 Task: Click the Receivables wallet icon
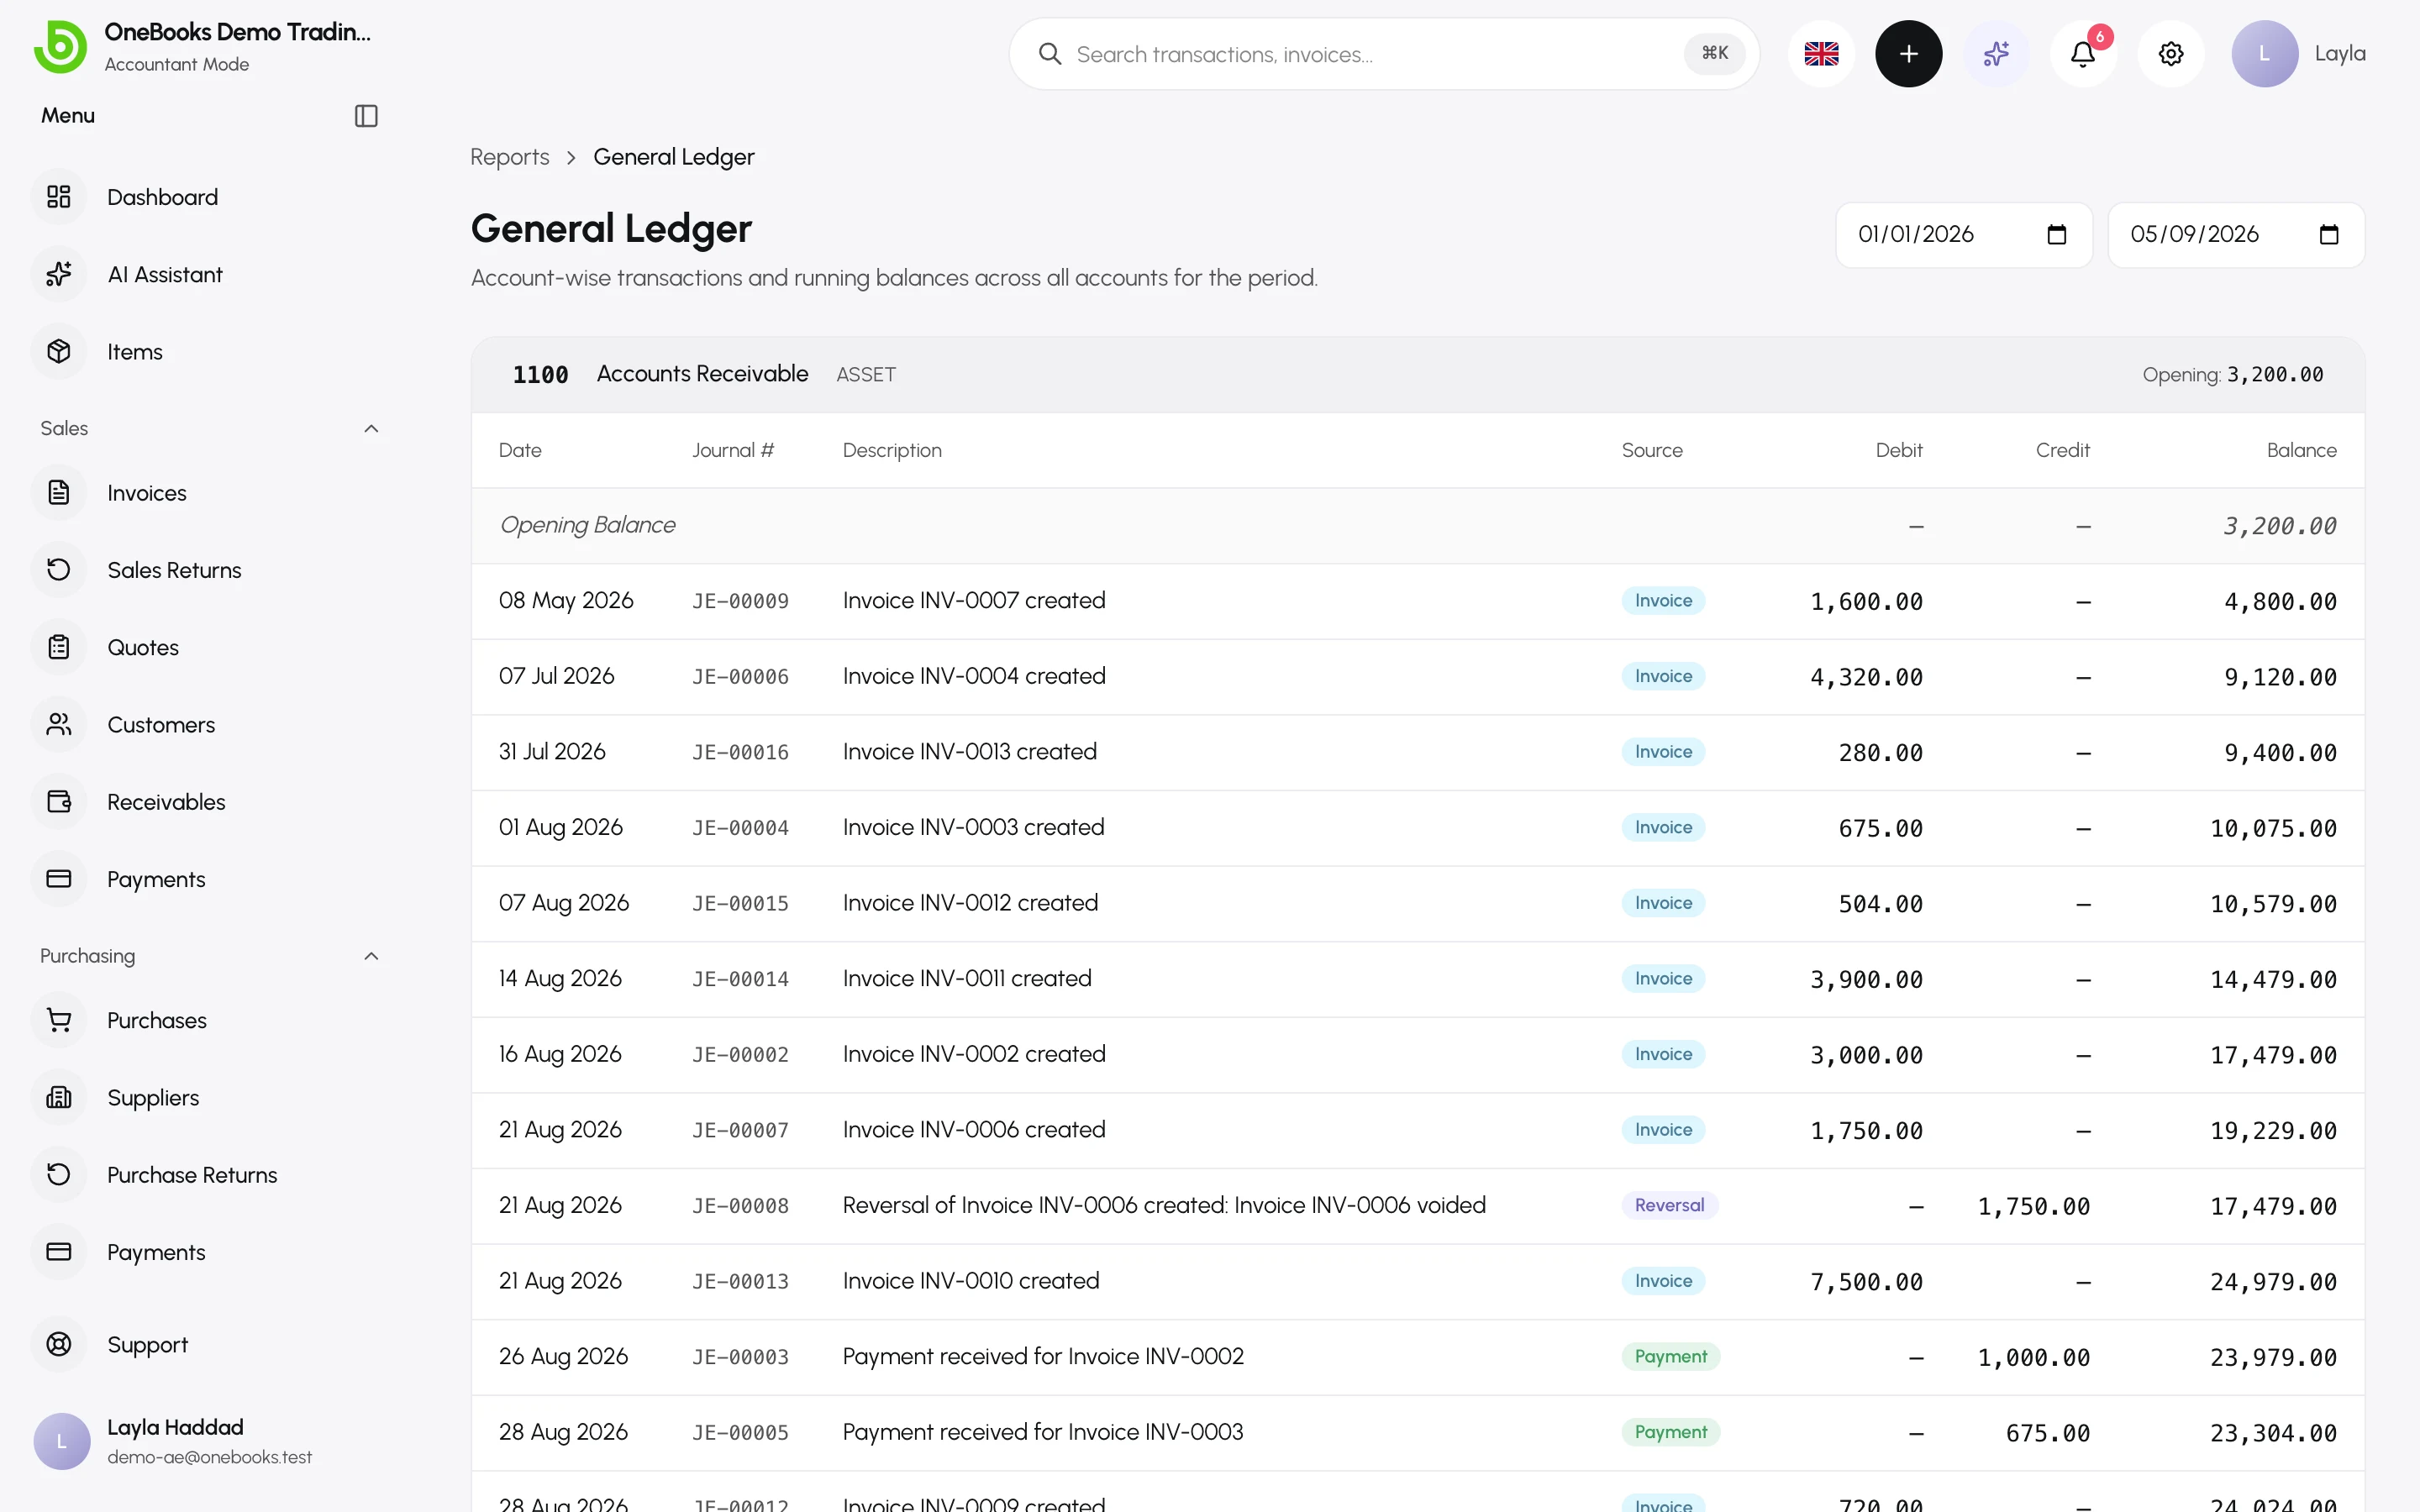[x=59, y=802]
